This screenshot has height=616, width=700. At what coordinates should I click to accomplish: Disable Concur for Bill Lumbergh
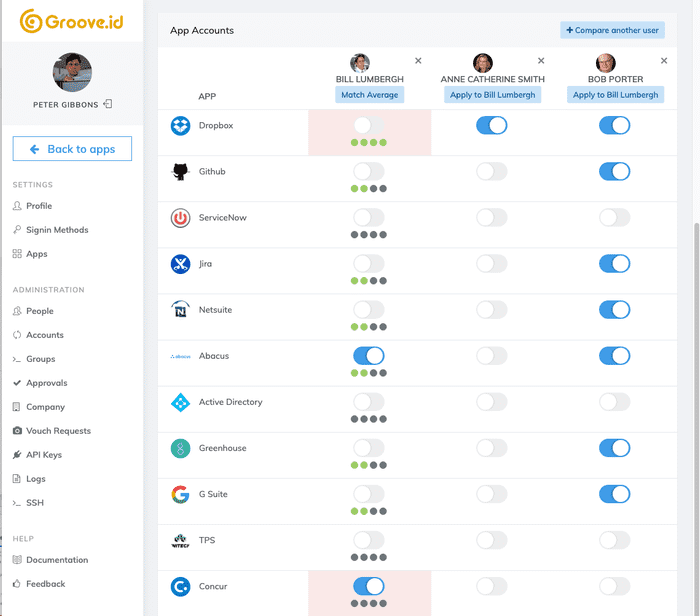pos(369,587)
